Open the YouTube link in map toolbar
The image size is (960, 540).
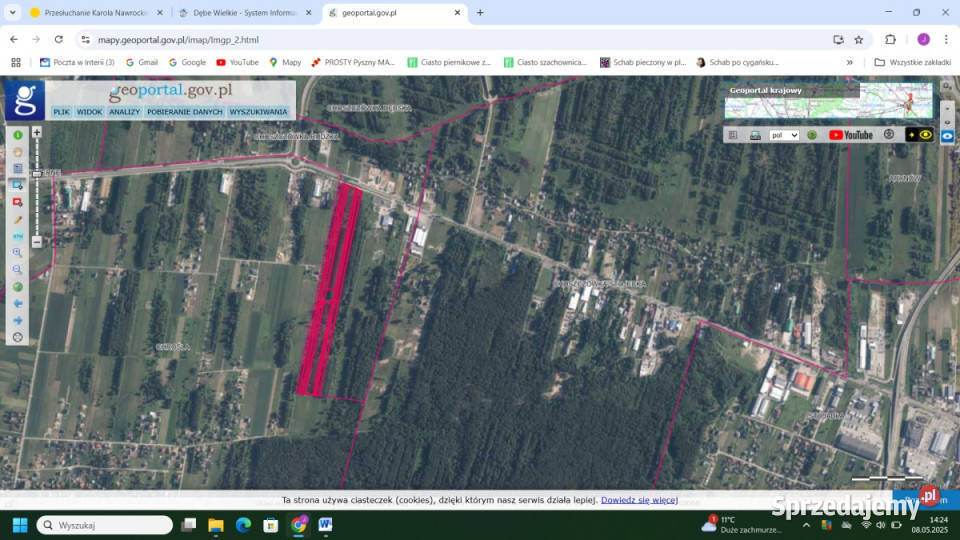coord(851,135)
